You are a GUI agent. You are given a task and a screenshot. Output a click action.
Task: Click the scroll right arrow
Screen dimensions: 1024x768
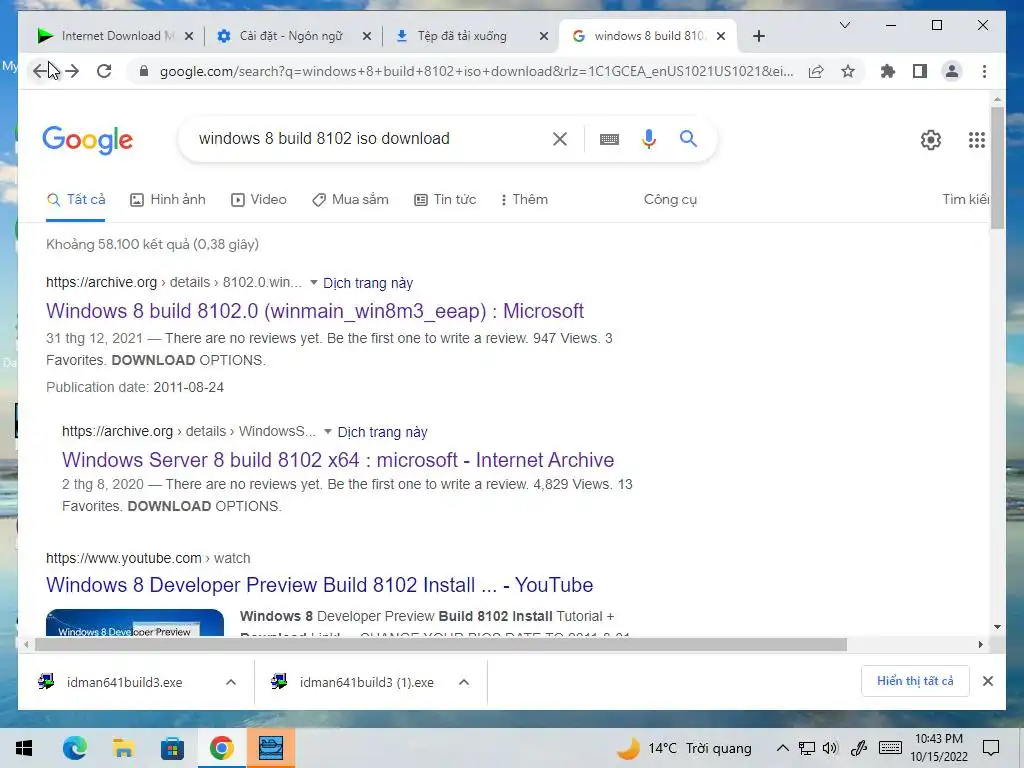980,645
